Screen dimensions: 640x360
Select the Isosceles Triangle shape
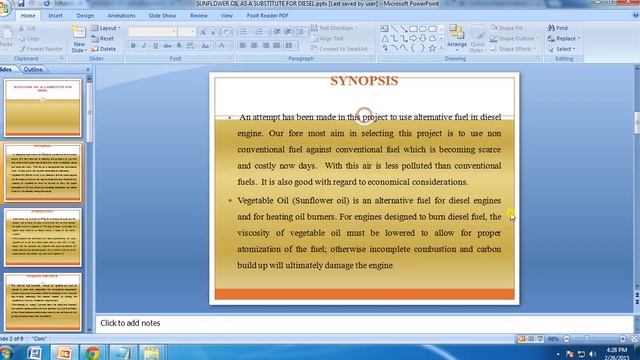384,39
